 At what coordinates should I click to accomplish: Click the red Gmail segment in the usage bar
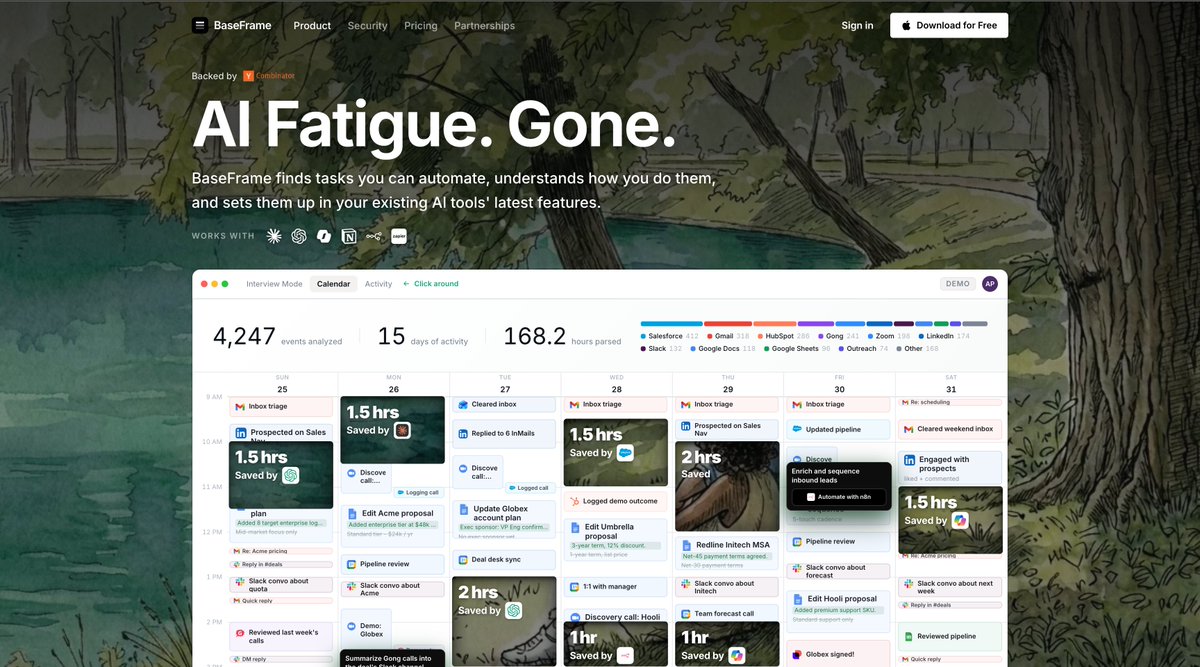728,324
